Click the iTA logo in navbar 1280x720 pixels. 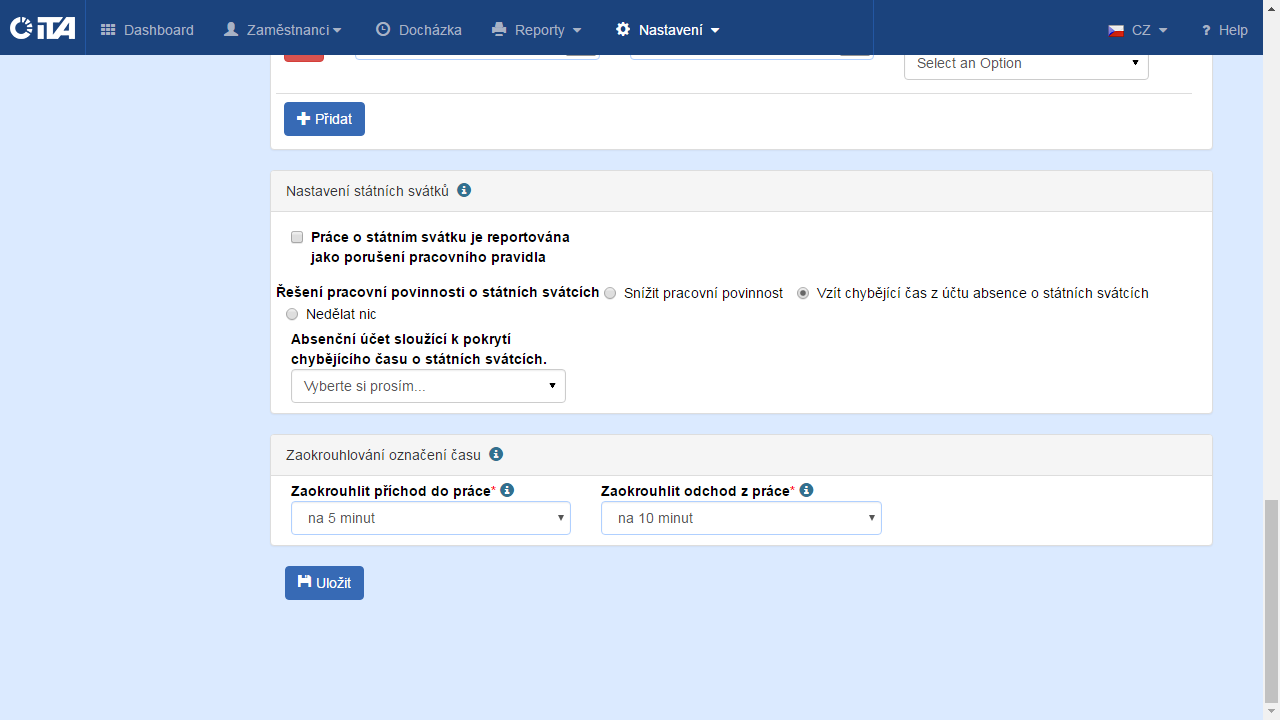[x=42, y=28]
